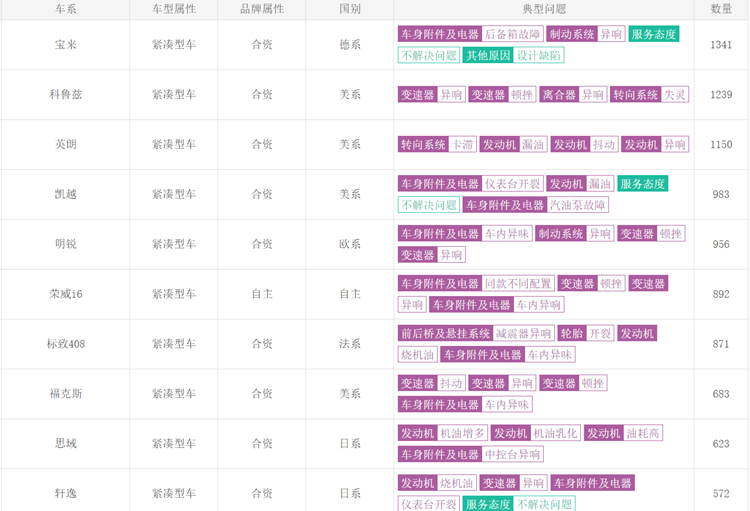Click the quantity value 623
This screenshot has height=511, width=750.
tap(721, 444)
